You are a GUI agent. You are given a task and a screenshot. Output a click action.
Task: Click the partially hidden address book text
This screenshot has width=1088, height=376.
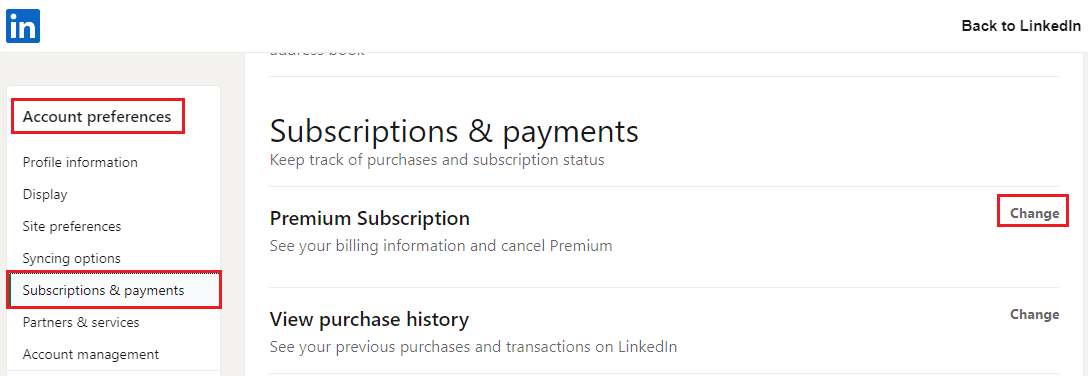point(316,52)
